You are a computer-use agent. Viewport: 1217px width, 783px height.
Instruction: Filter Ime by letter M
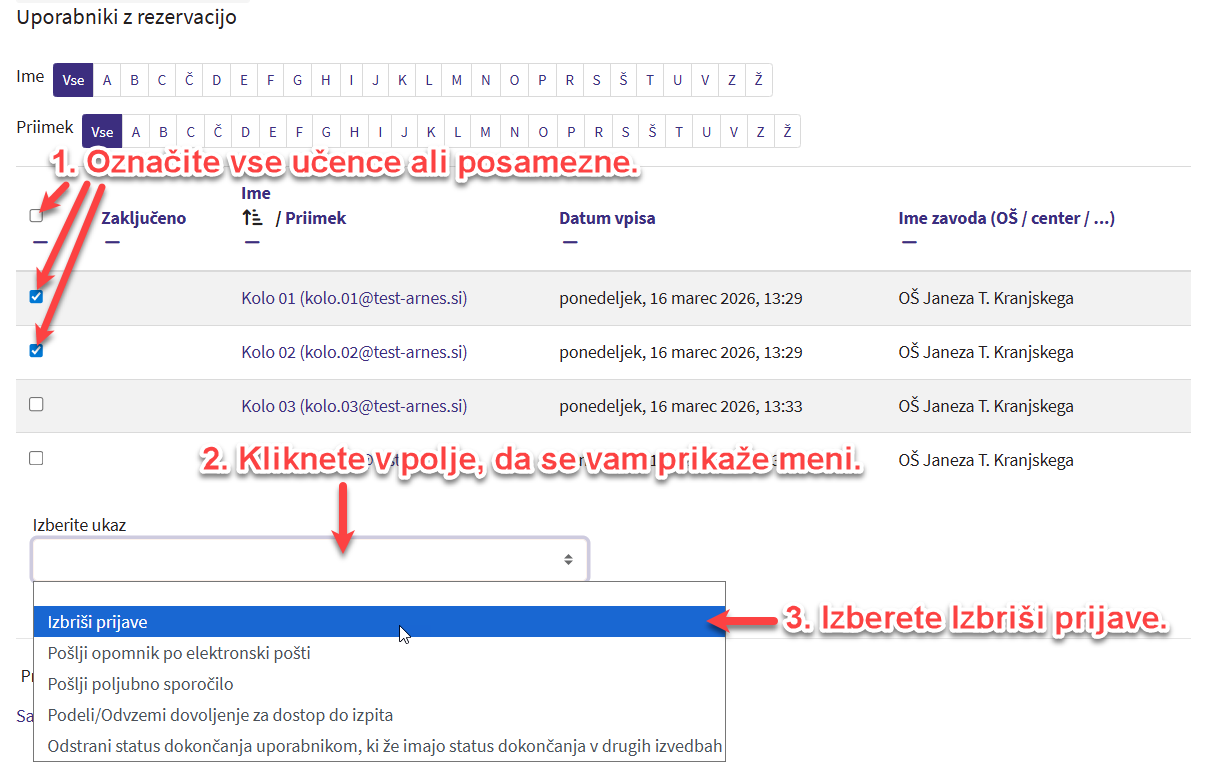point(457,81)
